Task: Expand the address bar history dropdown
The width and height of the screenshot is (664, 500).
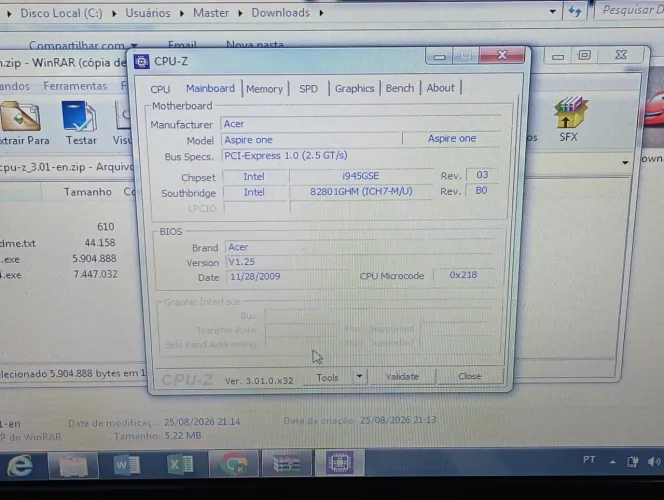Action: [553, 12]
